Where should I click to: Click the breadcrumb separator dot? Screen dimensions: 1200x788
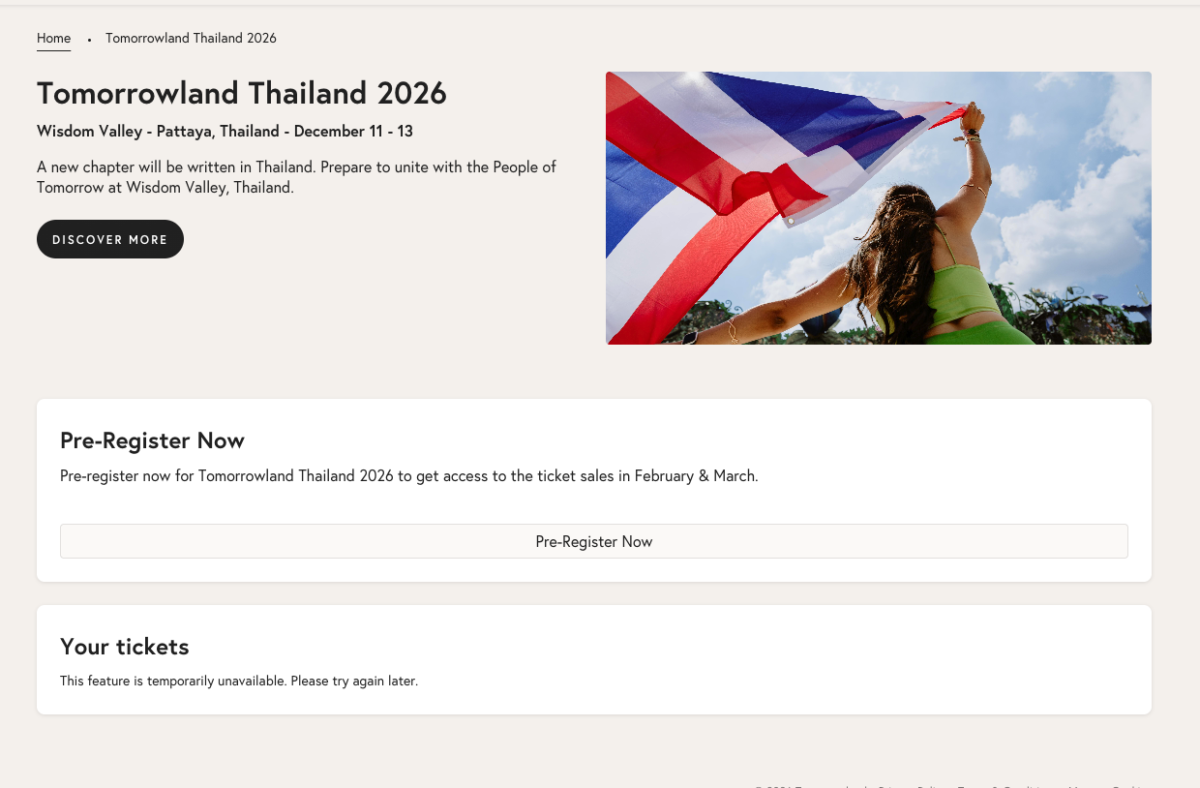pyautogui.click(x=89, y=40)
